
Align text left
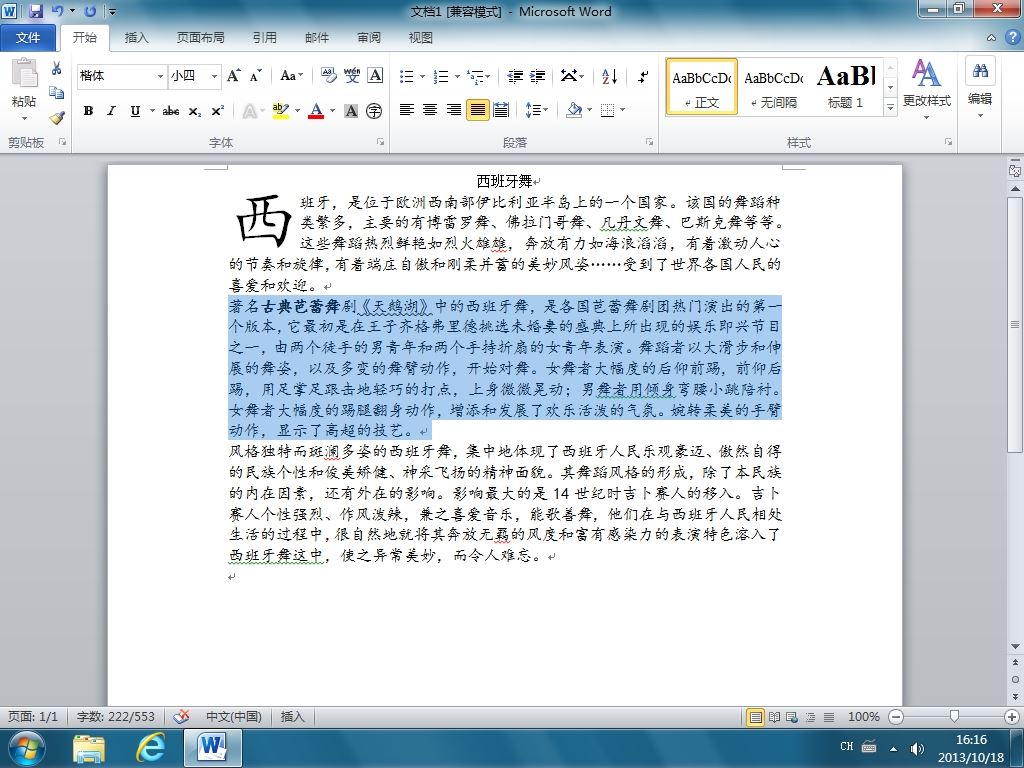point(406,110)
